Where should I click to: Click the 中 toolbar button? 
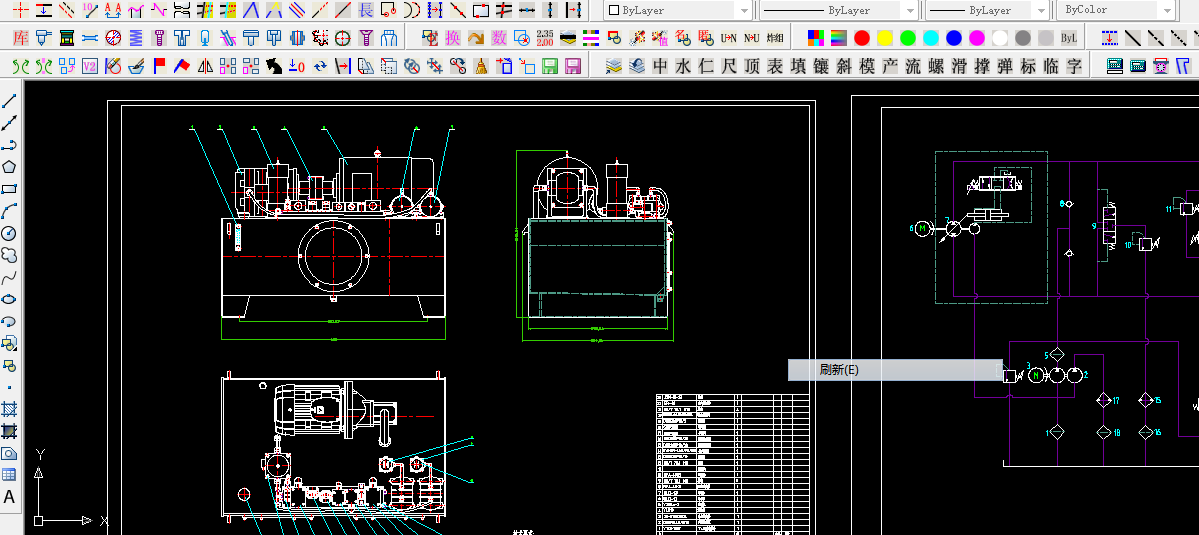tap(660, 66)
